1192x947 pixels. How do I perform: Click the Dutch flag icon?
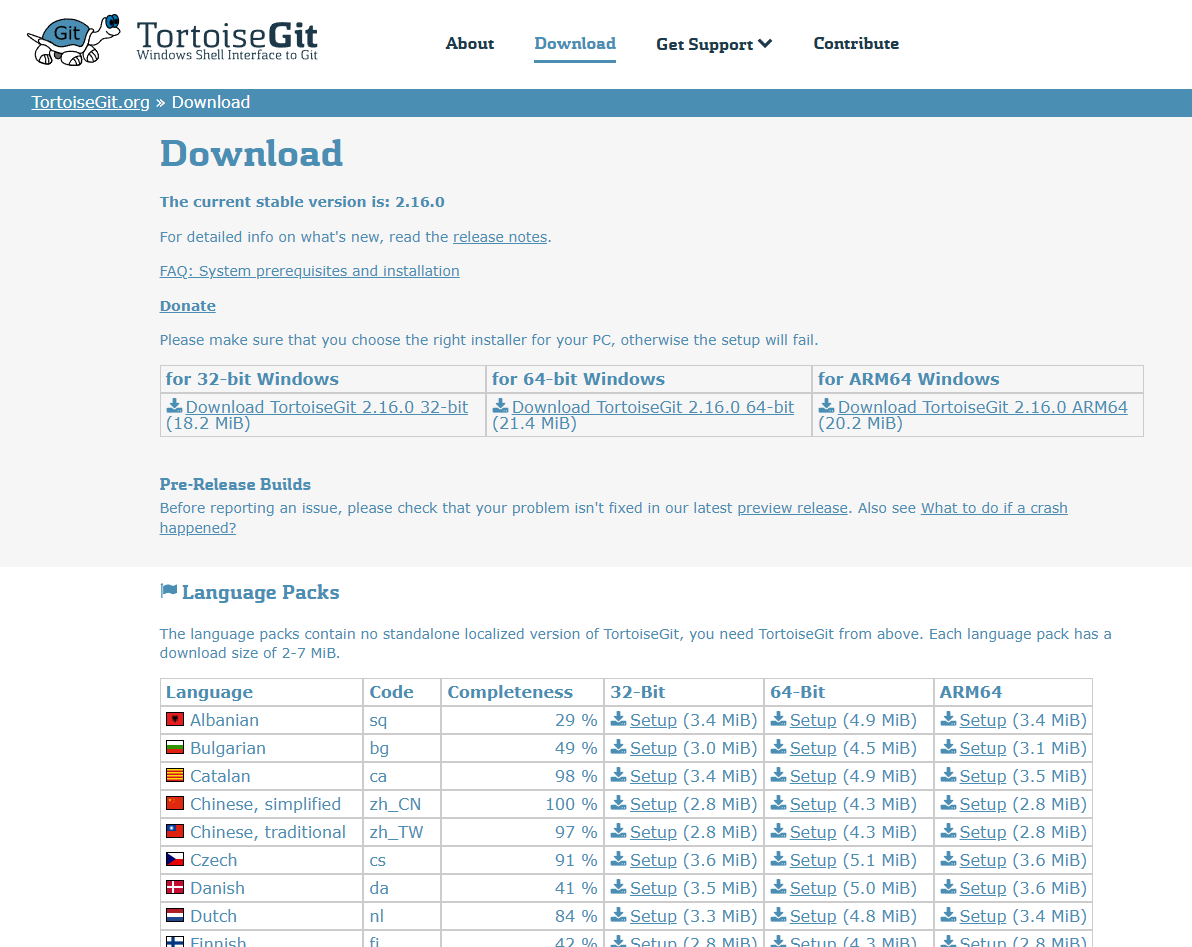175,915
